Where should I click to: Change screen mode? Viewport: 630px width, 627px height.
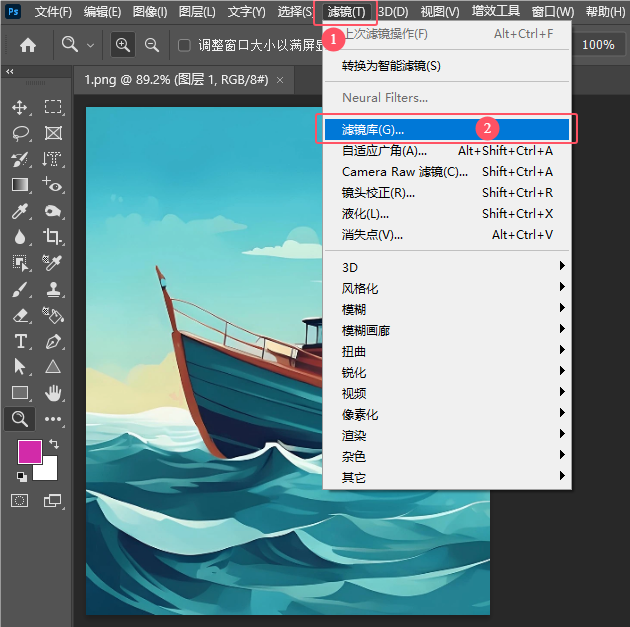coord(53,501)
